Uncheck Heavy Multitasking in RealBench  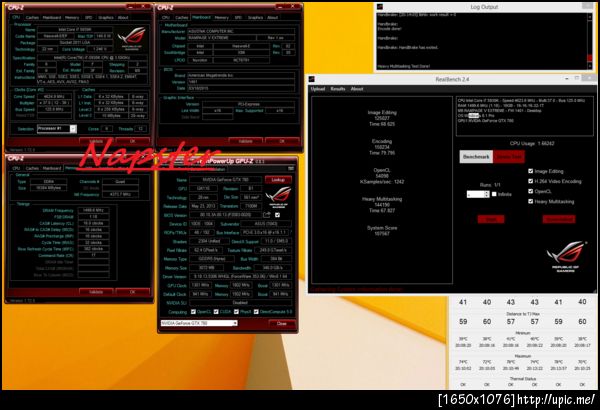[530, 201]
